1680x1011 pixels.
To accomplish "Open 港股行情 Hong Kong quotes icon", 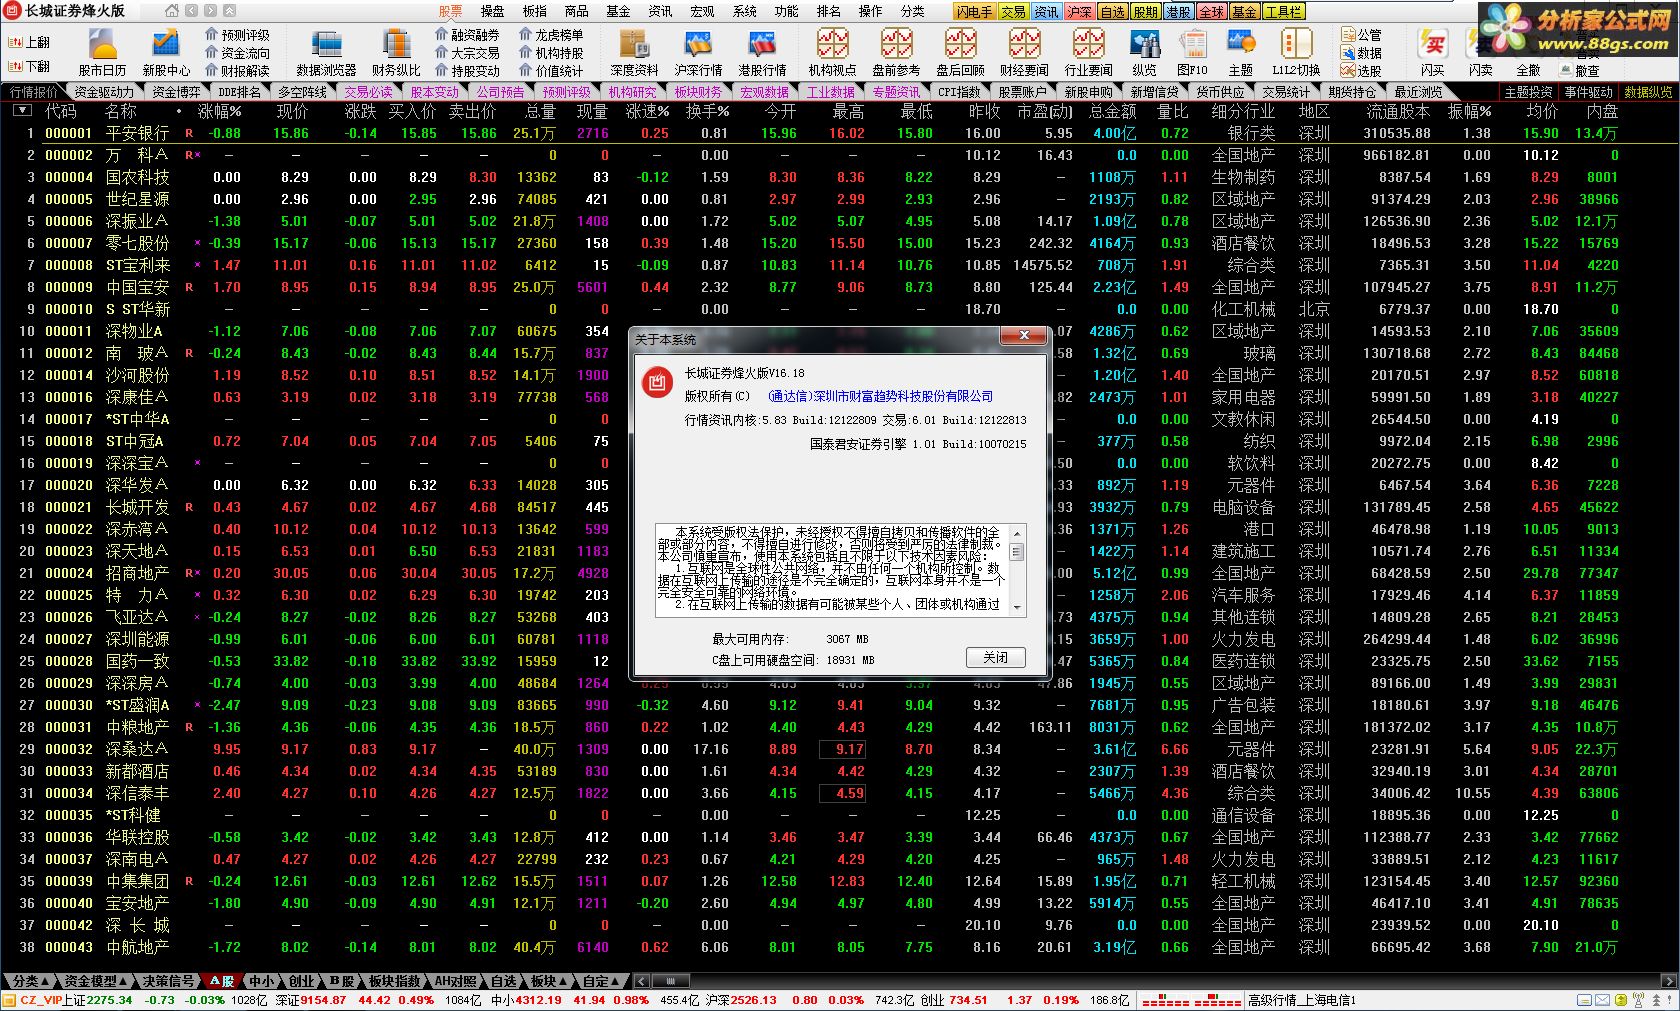I will point(762,51).
